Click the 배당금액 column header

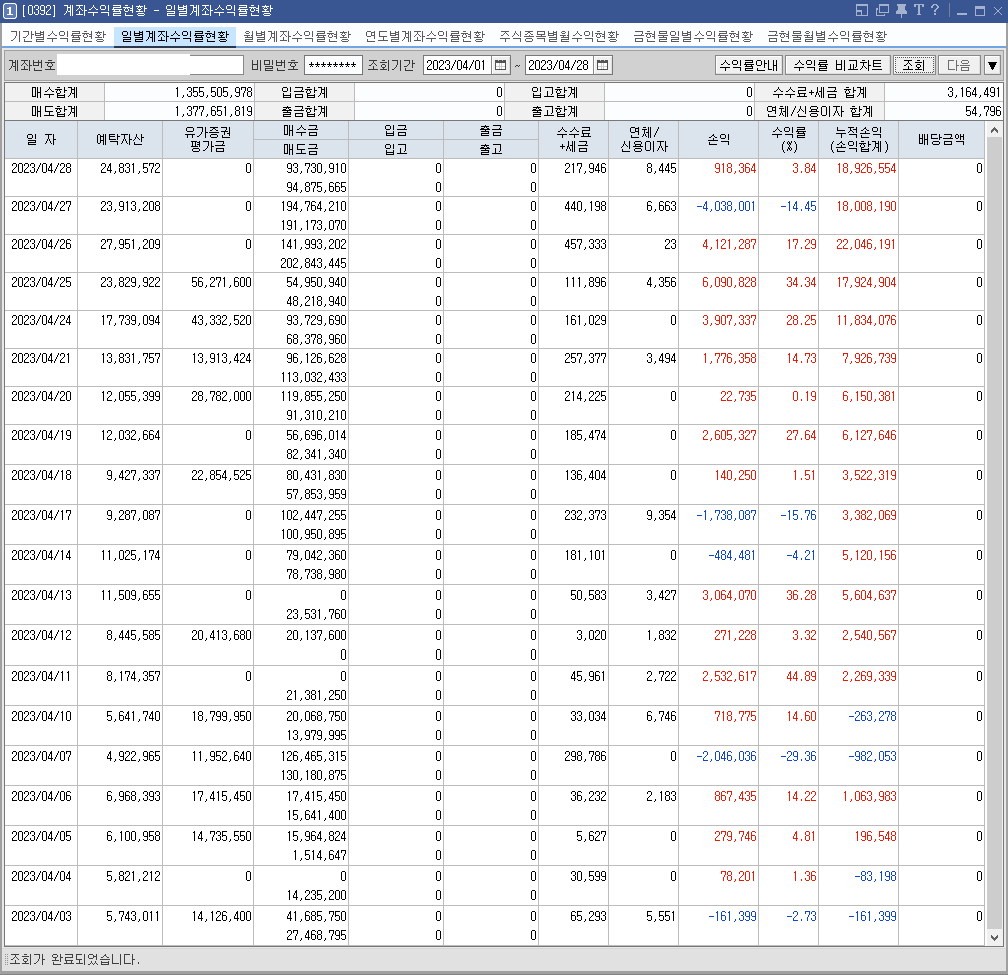941,139
